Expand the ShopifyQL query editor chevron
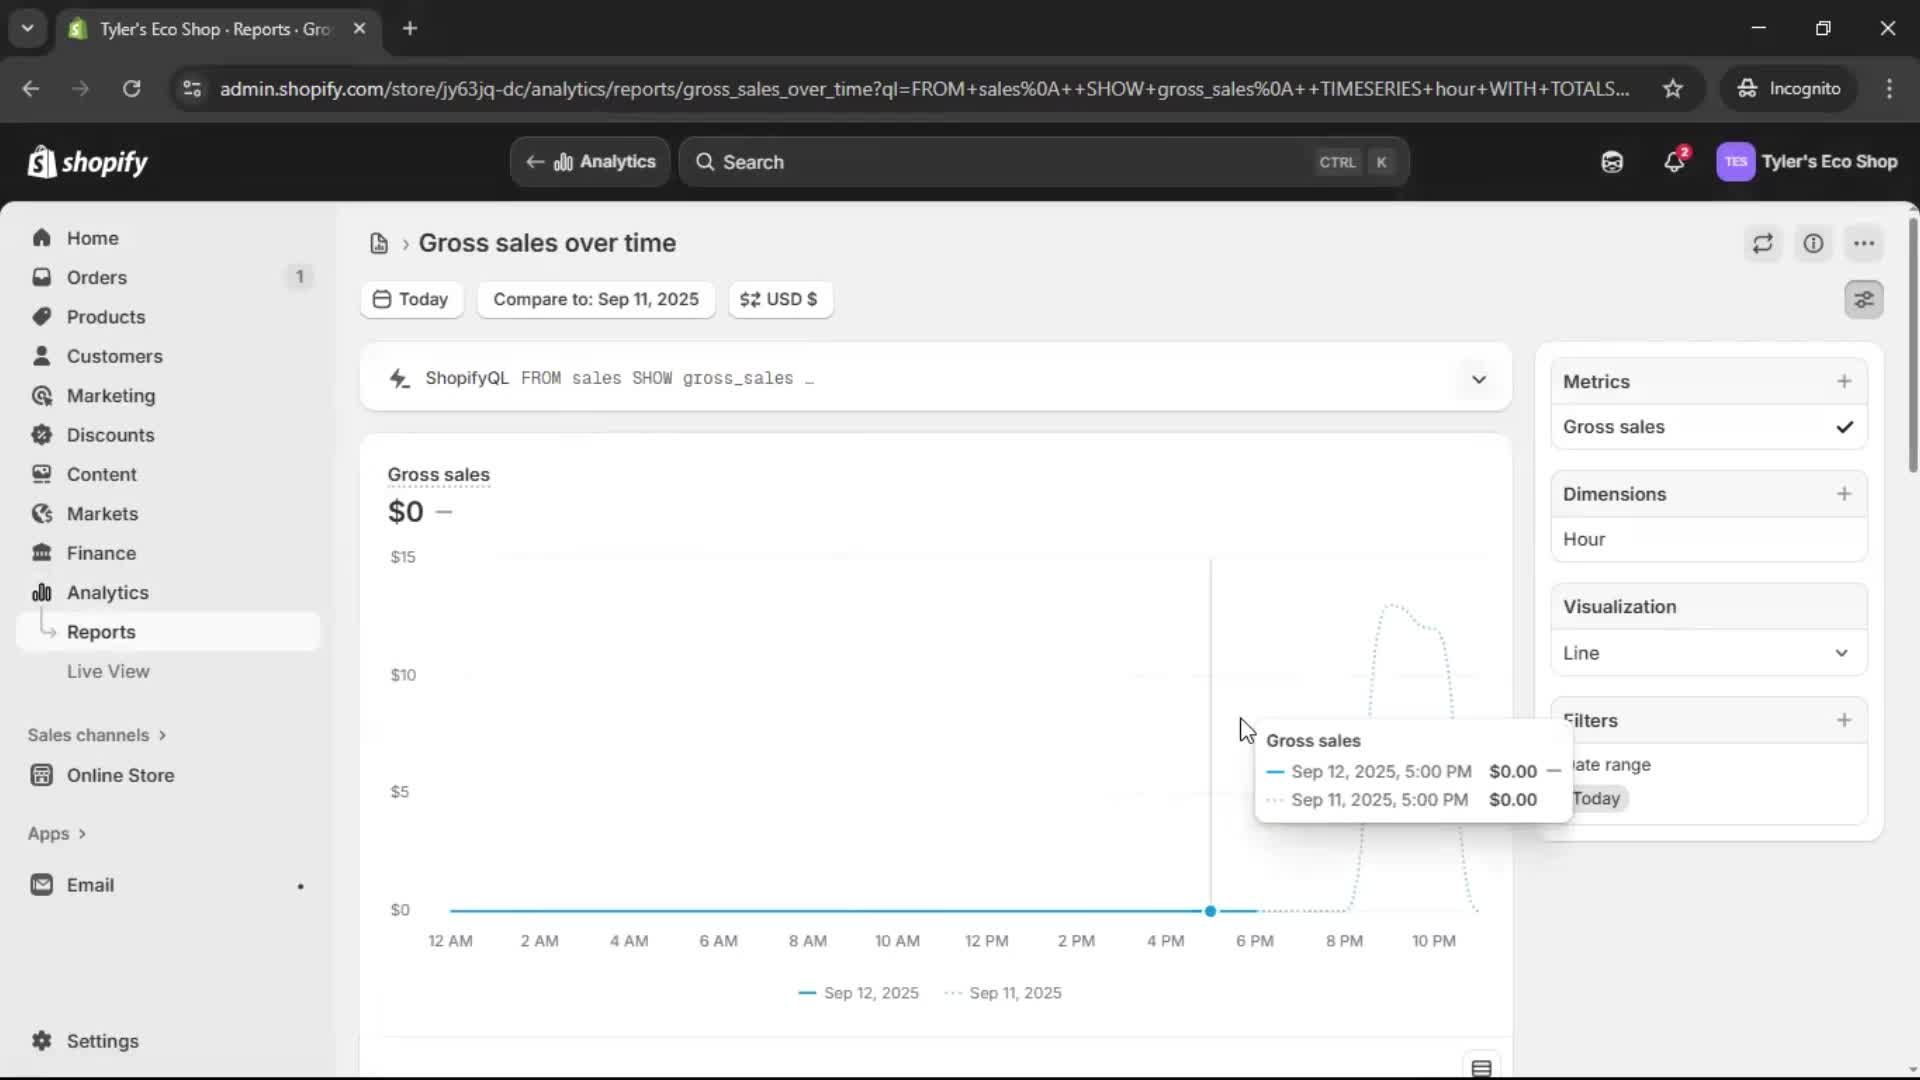This screenshot has height=1080, width=1920. (x=1479, y=379)
